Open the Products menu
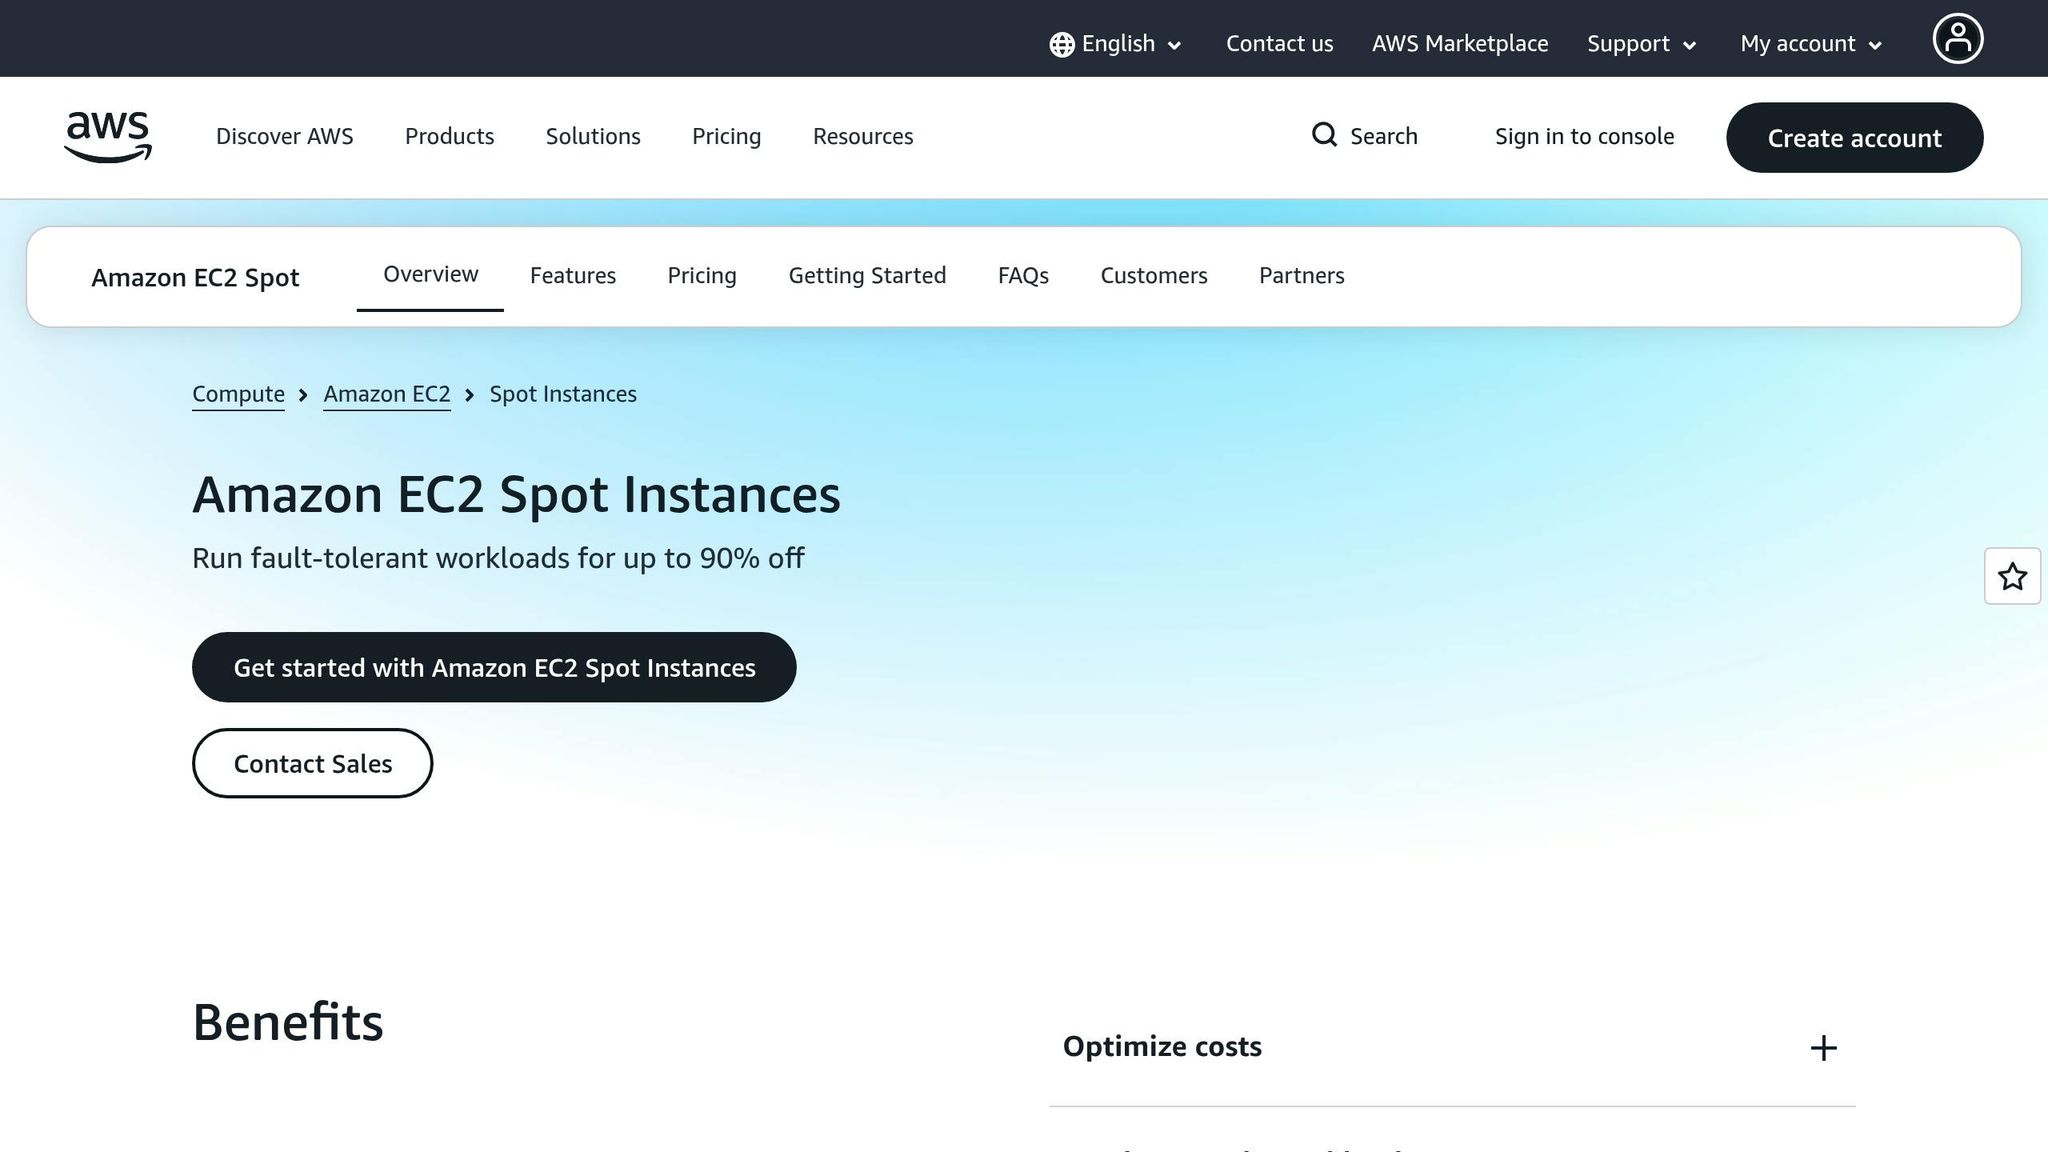This screenshot has width=2048, height=1152. (x=449, y=136)
